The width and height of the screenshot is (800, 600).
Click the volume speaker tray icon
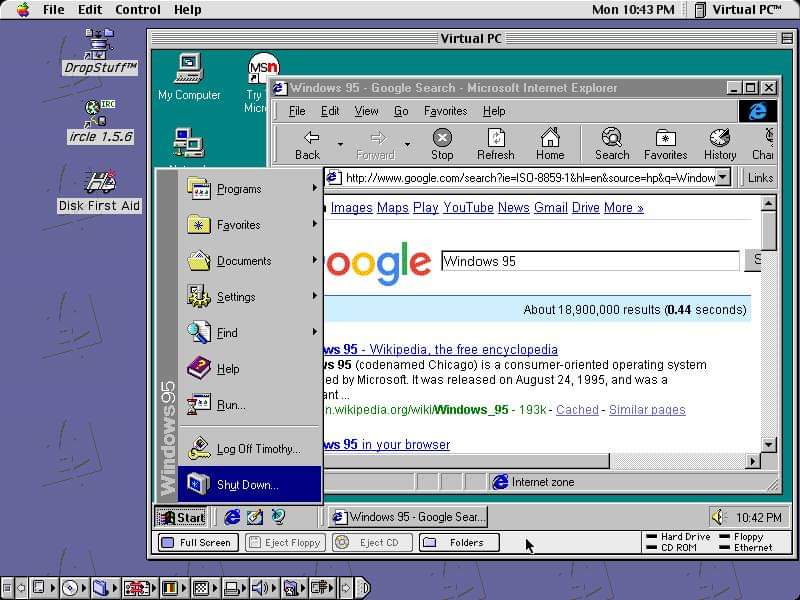(x=718, y=517)
